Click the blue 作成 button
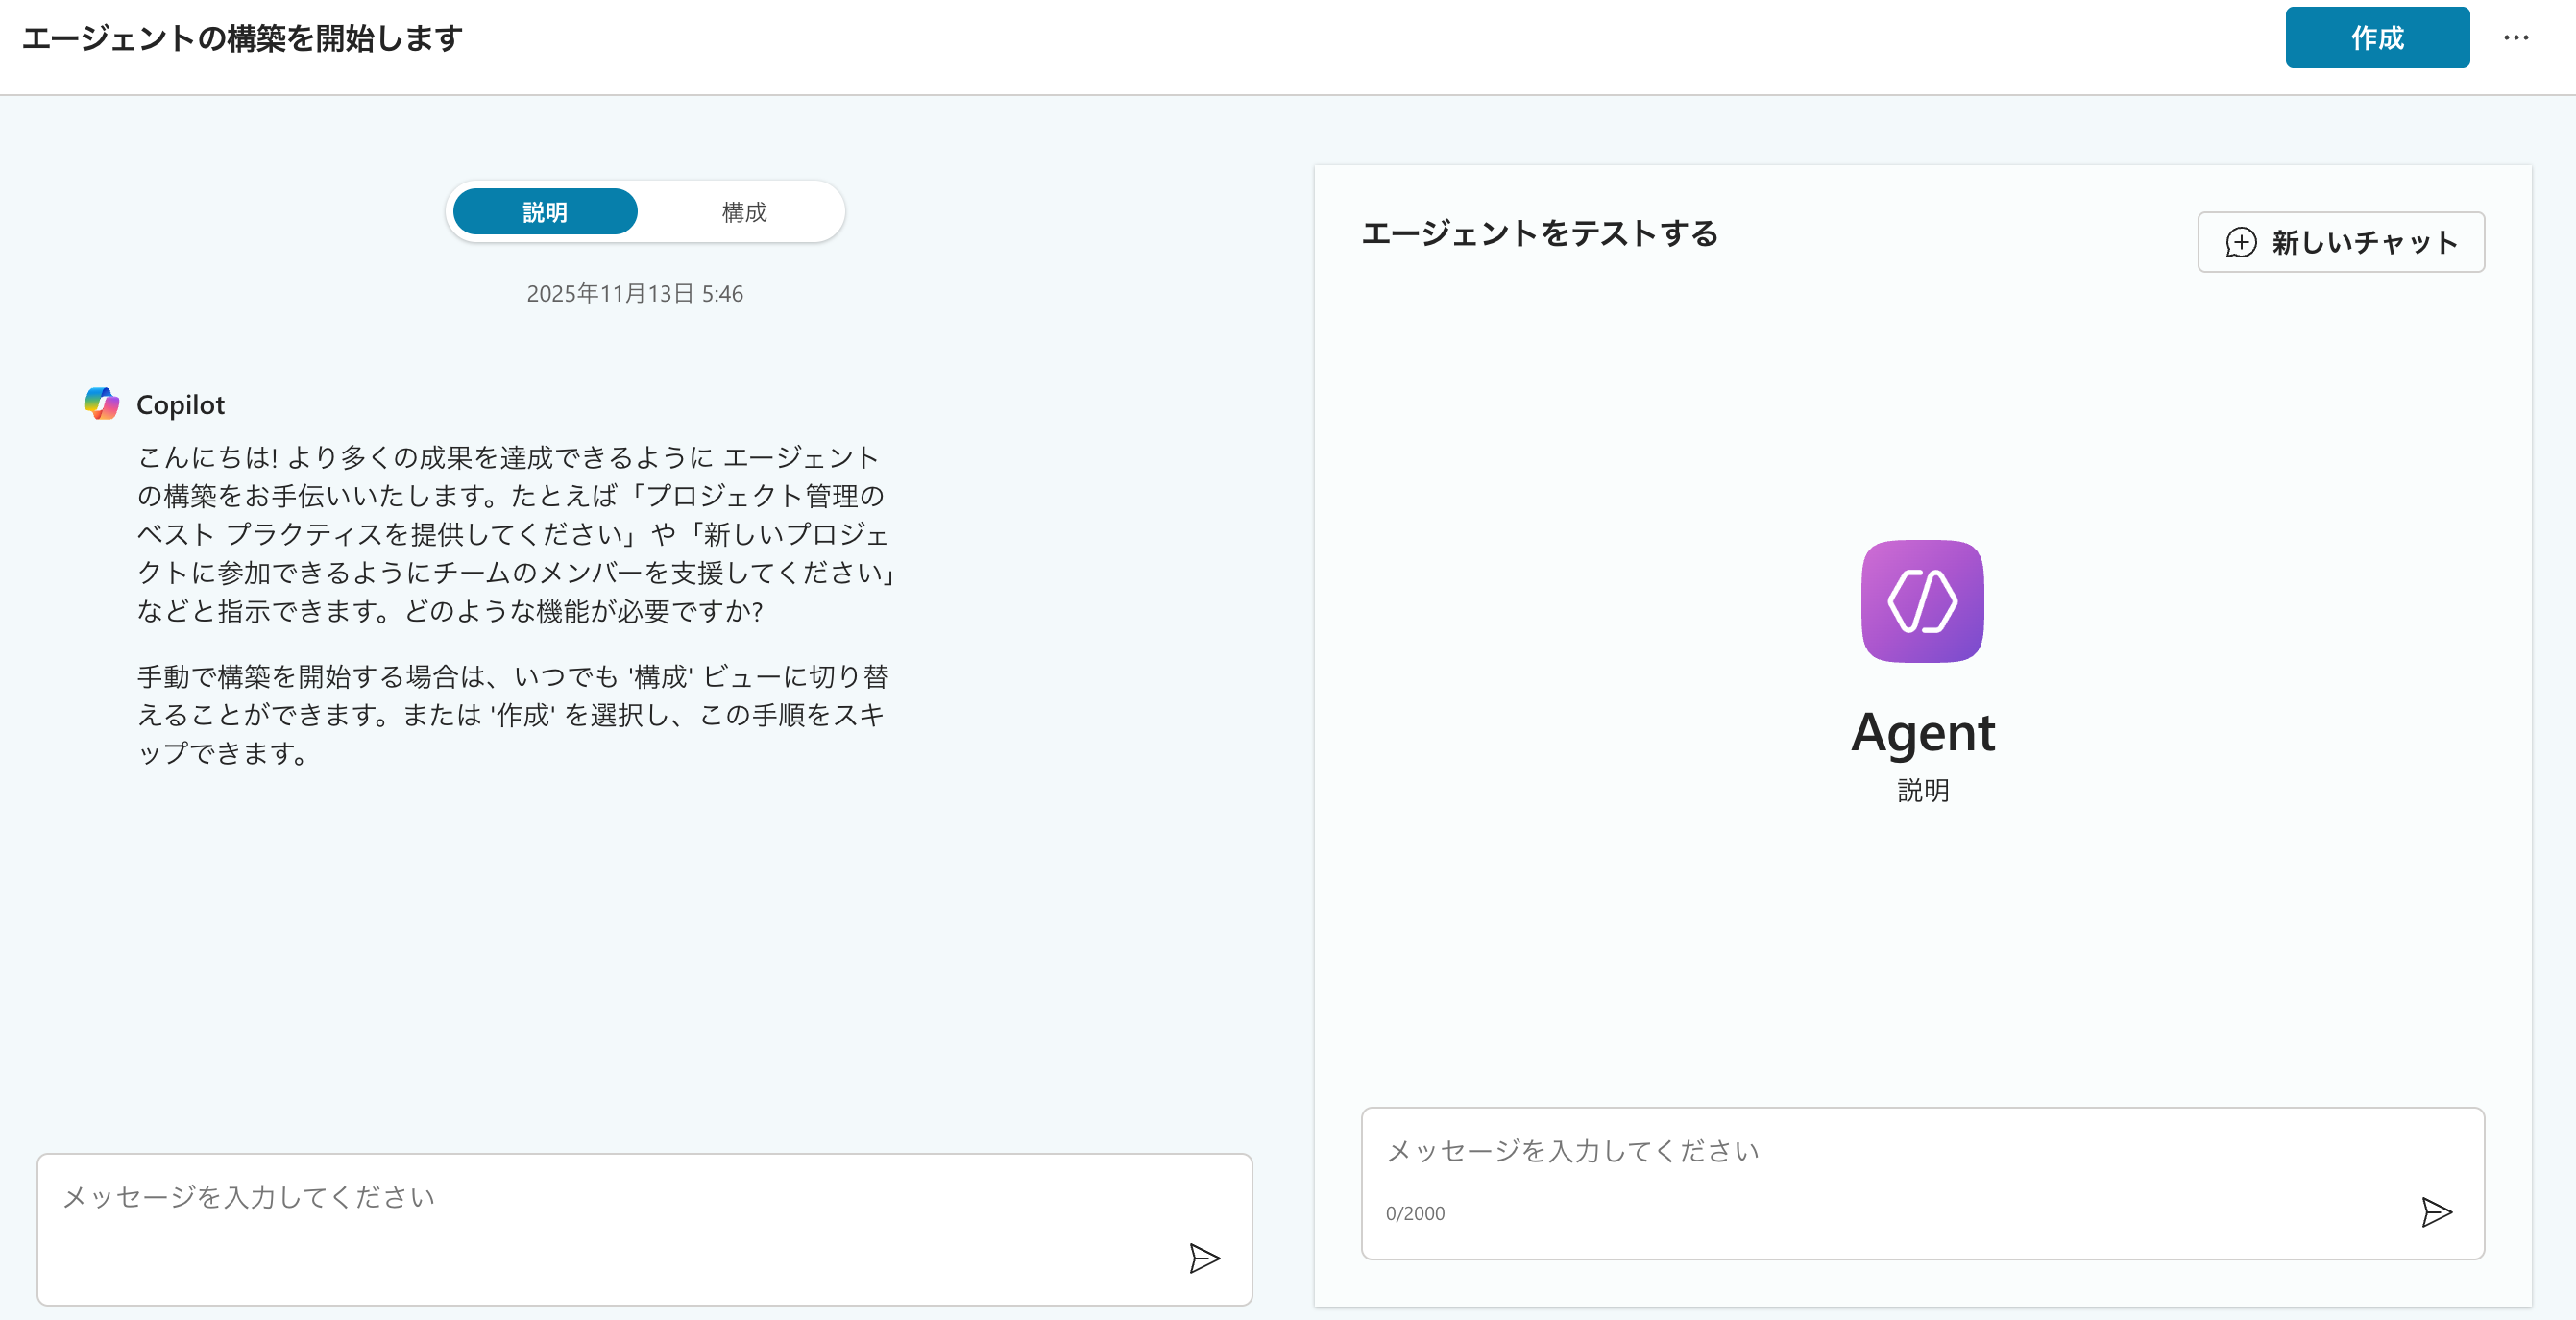The height and width of the screenshot is (1320, 2576). pyautogui.click(x=2376, y=38)
